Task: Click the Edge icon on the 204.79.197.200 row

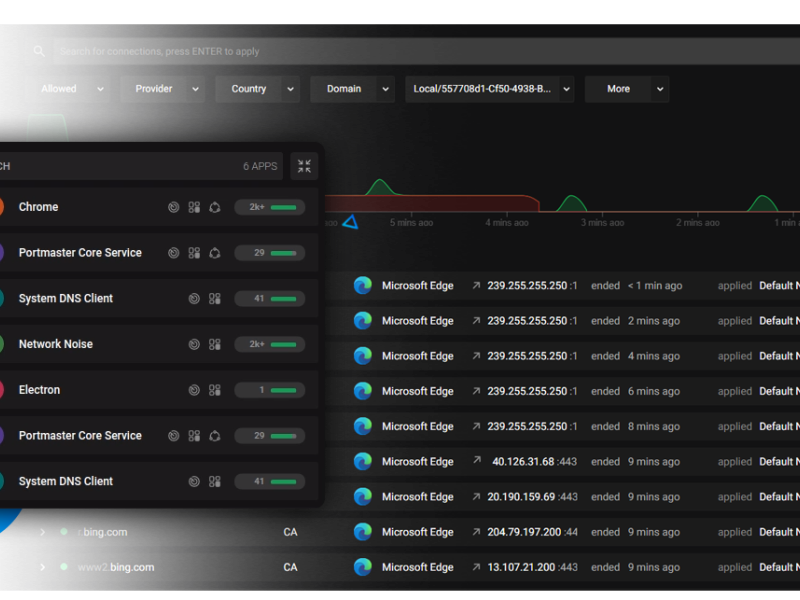Action: tap(363, 532)
